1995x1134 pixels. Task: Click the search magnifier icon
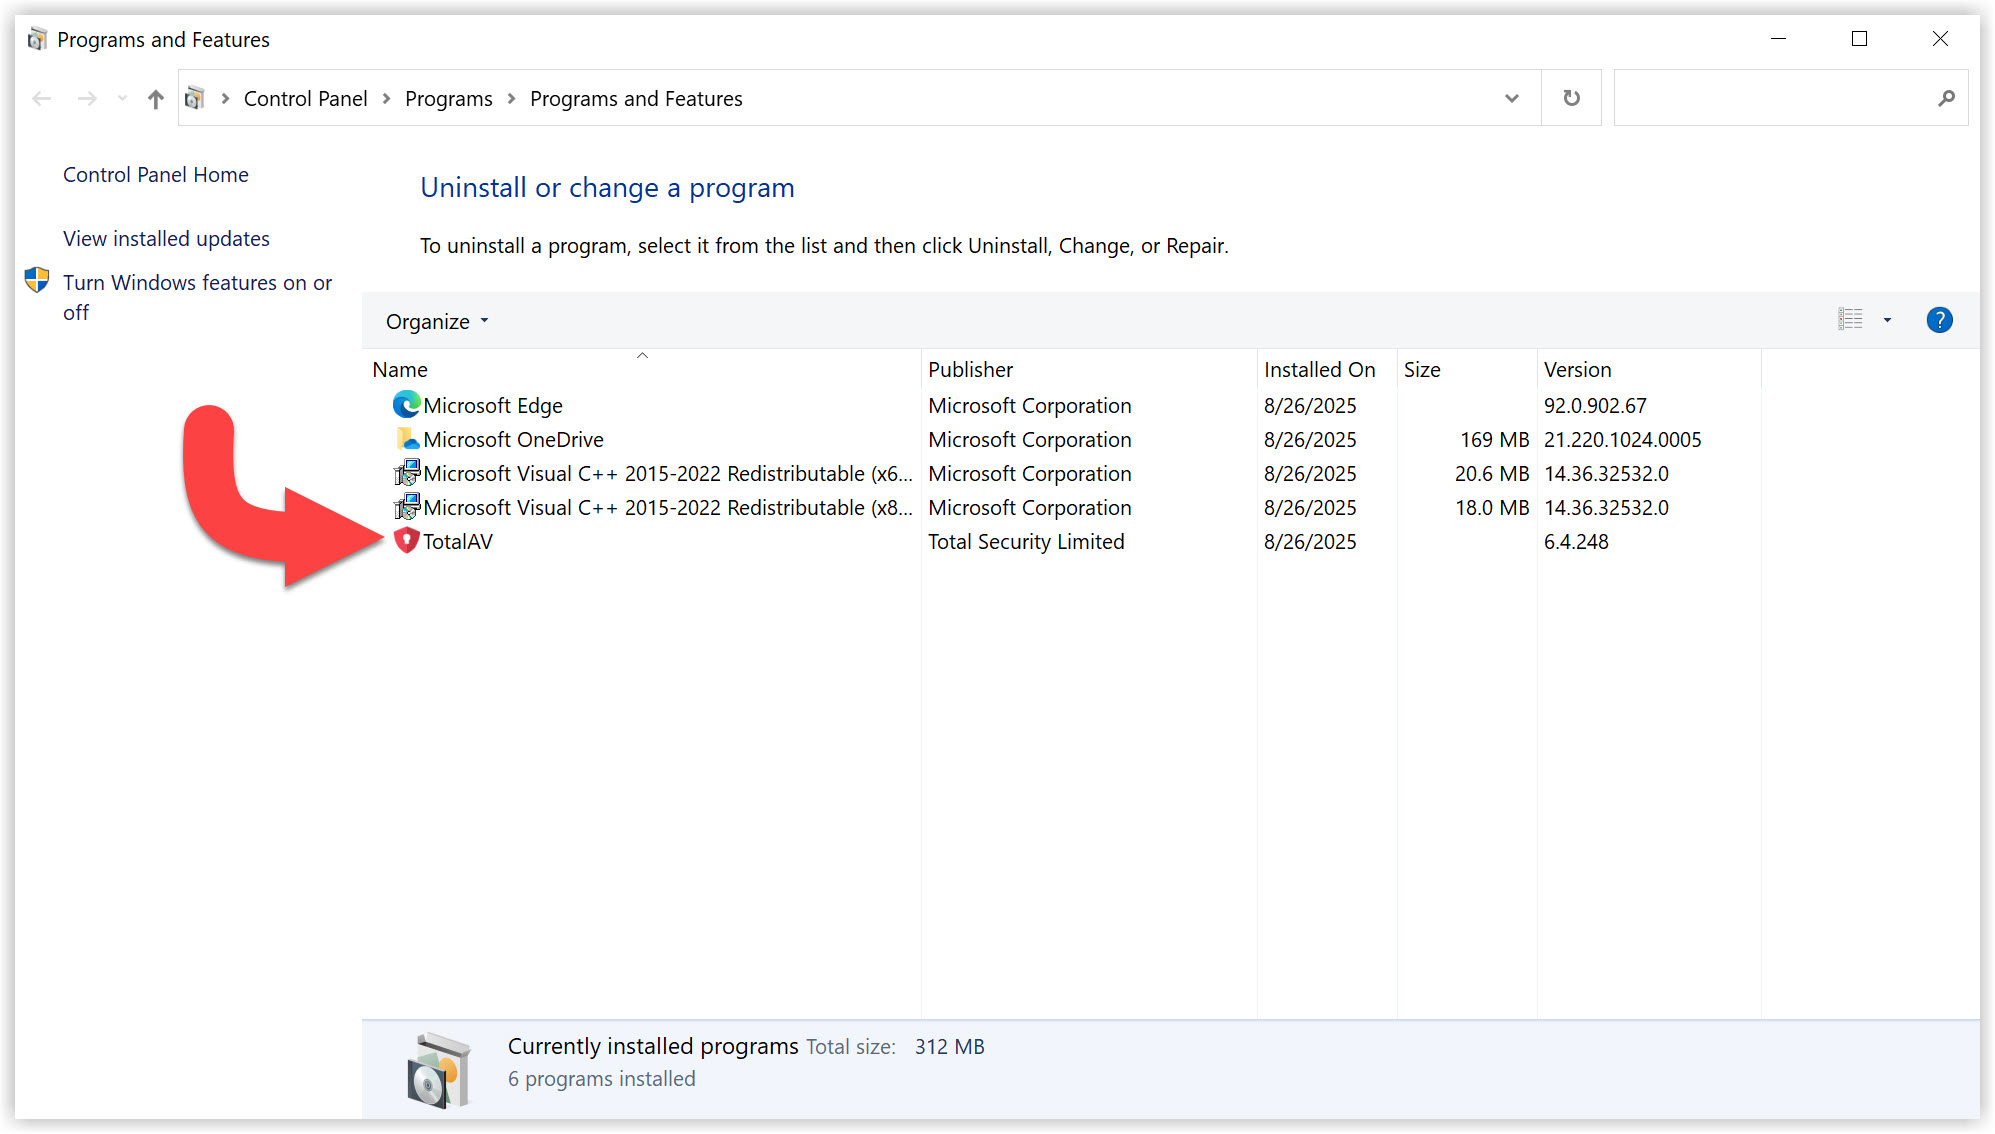pyautogui.click(x=1946, y=98)
